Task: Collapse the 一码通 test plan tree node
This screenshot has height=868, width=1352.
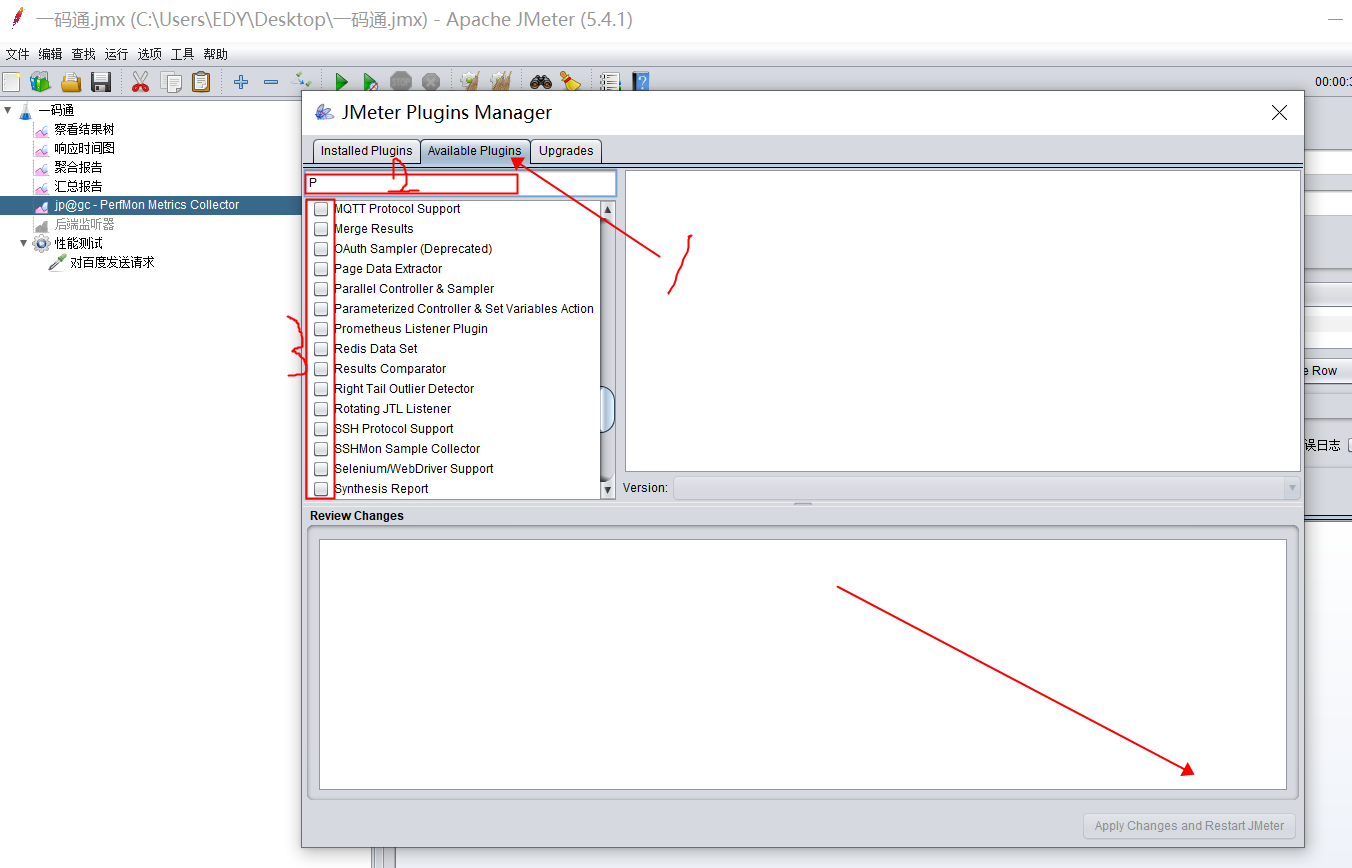Action: click(x=9, y=110)
